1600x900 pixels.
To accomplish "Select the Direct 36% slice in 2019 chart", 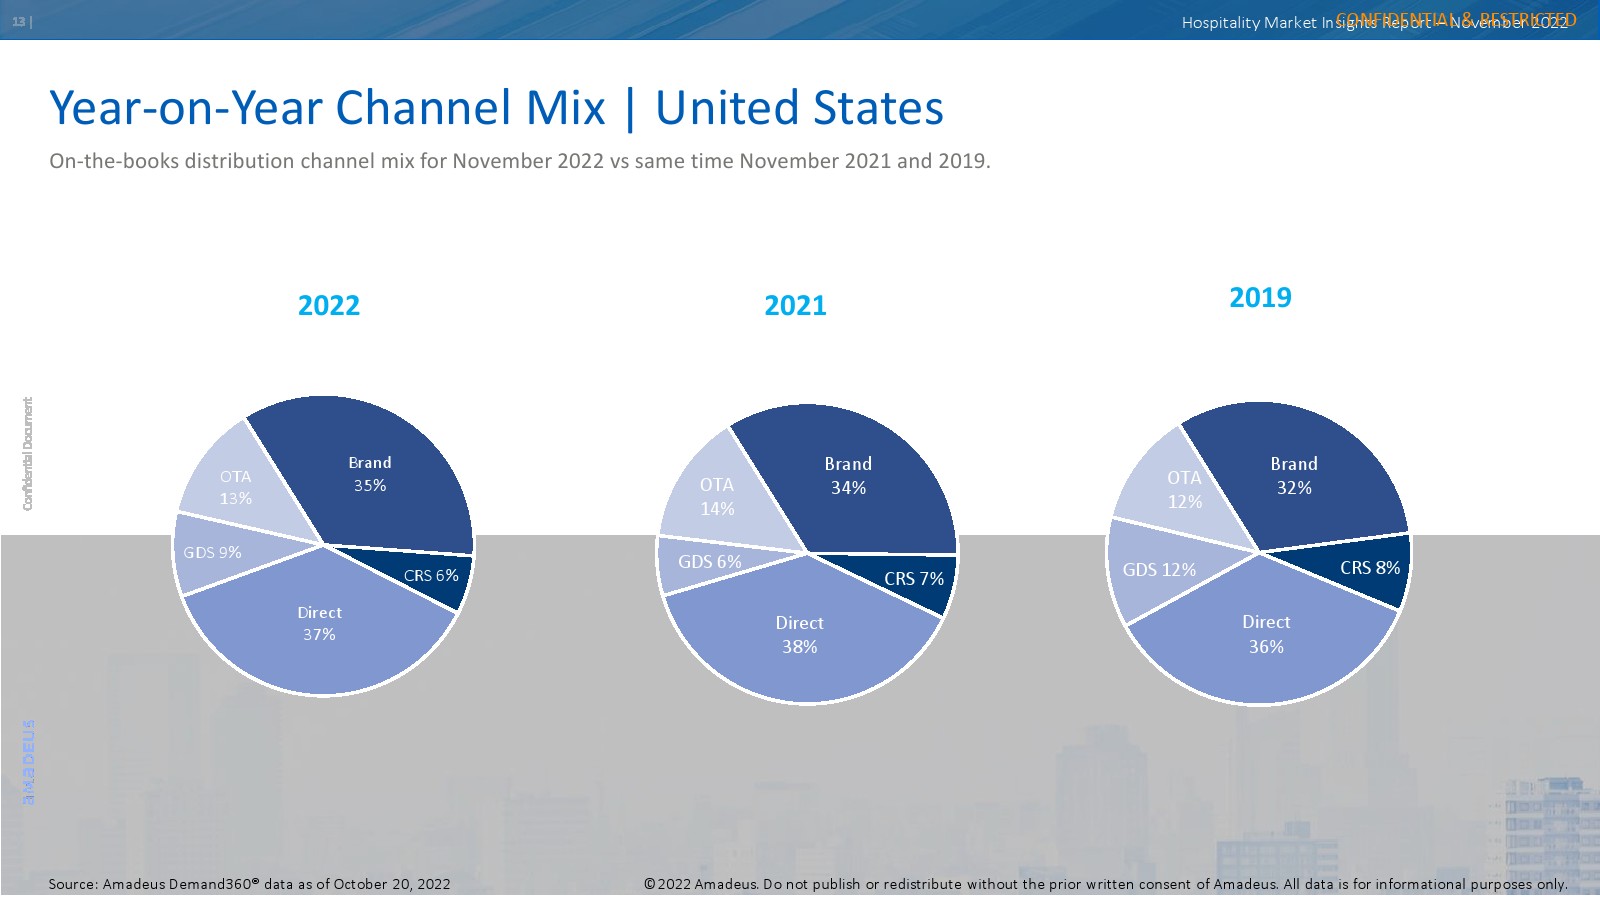I will (1266, 635).
